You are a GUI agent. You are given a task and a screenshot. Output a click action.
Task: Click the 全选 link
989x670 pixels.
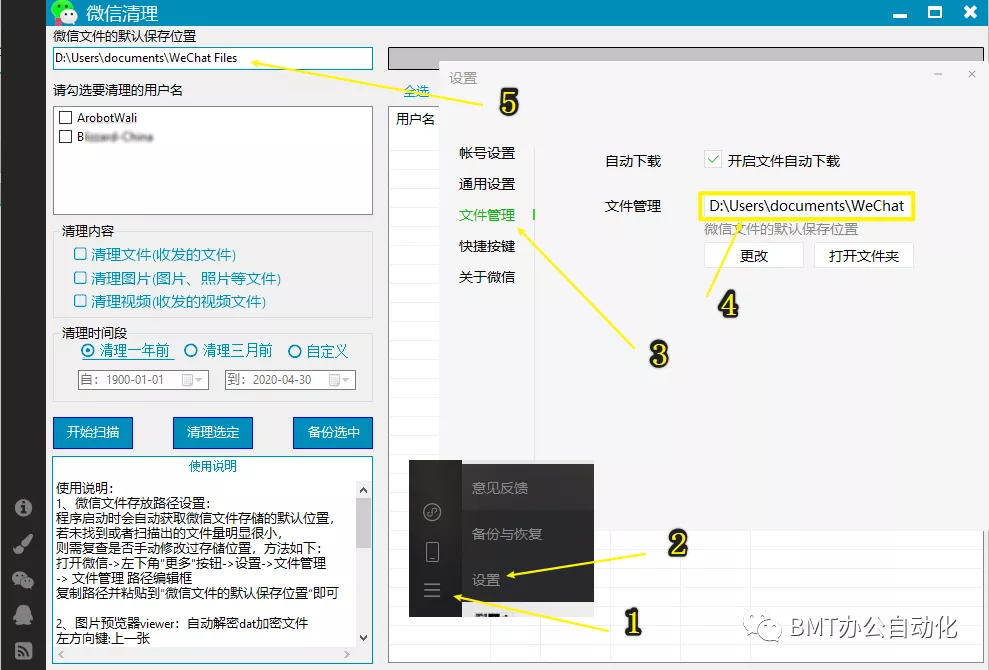[x=416, y=91]
